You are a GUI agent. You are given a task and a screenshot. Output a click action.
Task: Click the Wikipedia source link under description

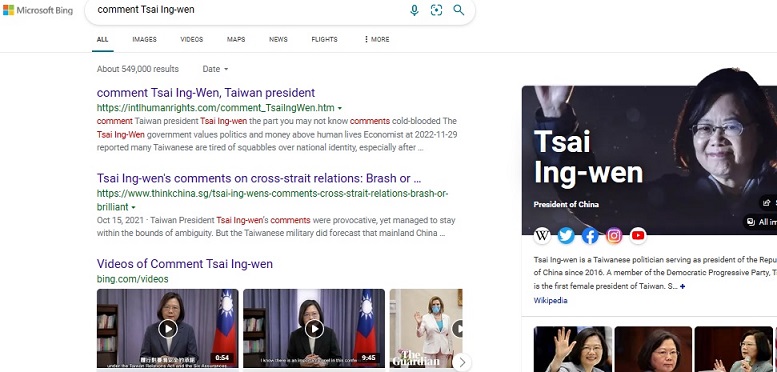(x=551, y=300)
